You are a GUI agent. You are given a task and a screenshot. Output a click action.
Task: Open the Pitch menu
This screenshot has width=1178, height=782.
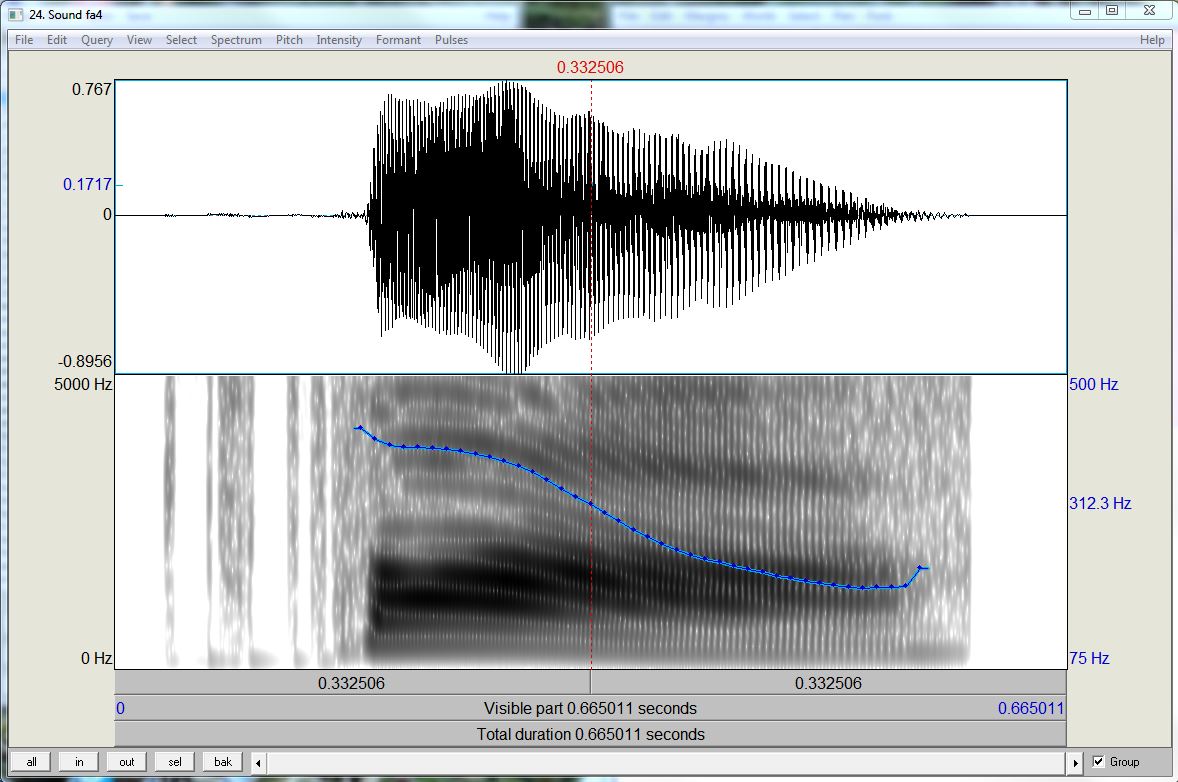point(289,40)
